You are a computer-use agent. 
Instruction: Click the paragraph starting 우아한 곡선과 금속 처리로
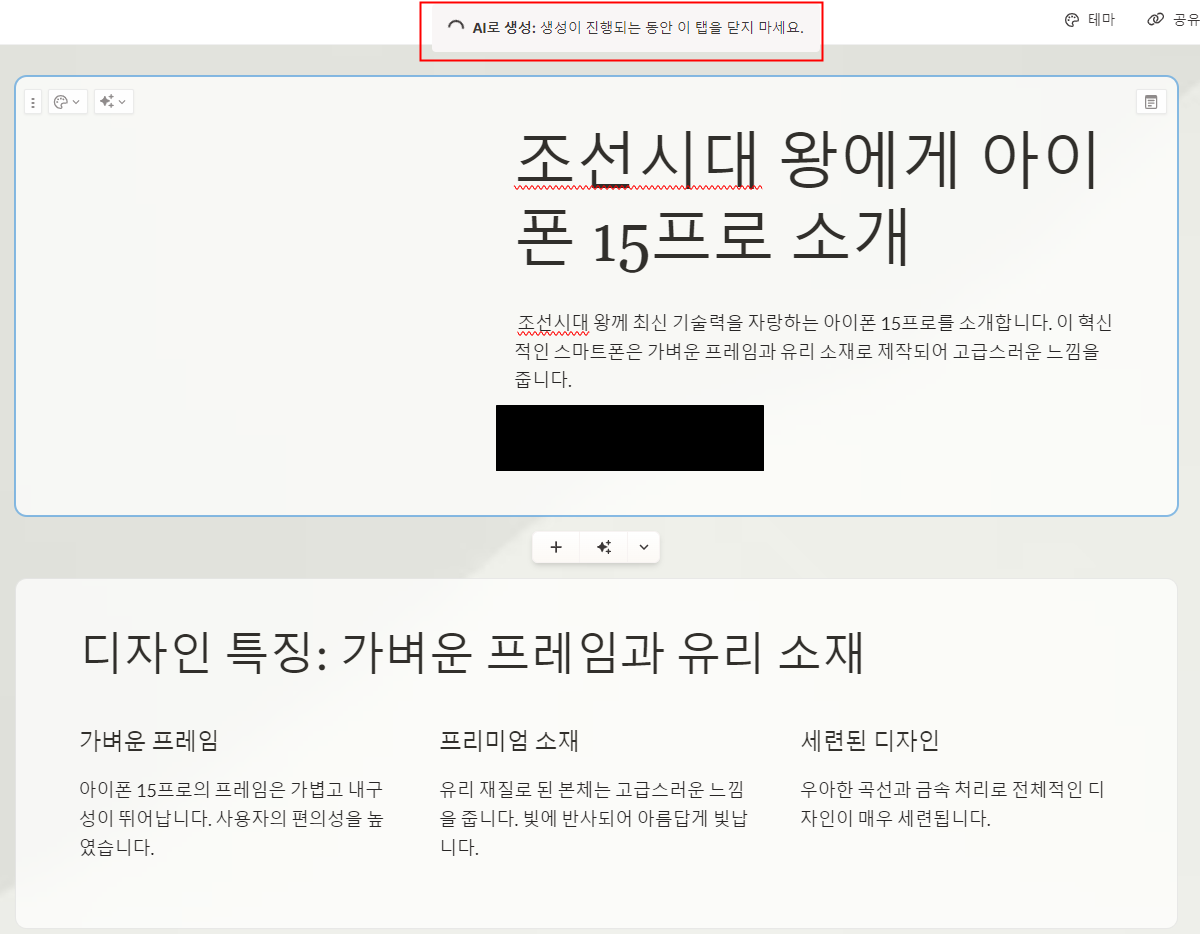click(x=952, y=803)
